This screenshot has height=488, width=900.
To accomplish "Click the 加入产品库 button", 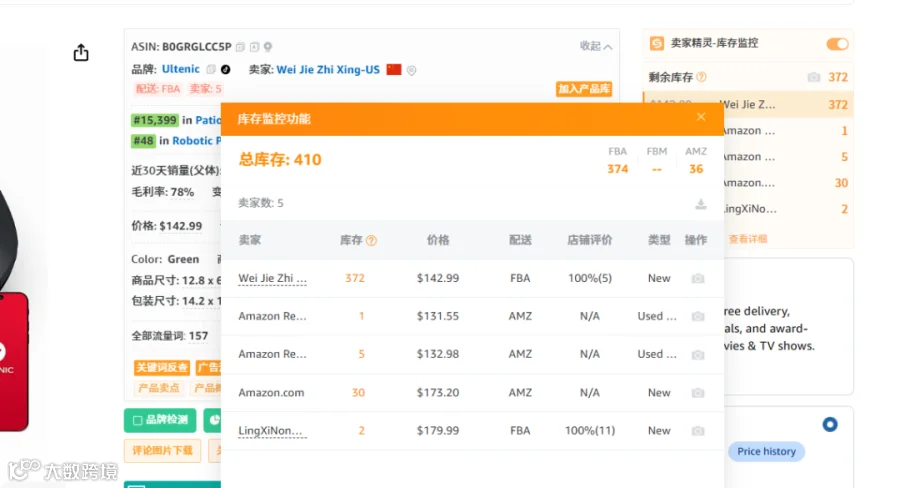I will tap(584, 89).
